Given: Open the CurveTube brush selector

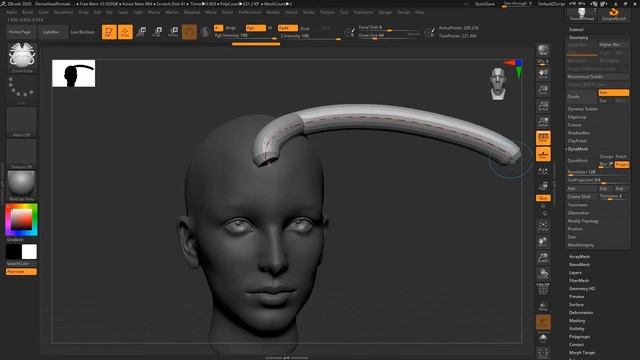Looking at the screenshot, I should coord(22,58).
